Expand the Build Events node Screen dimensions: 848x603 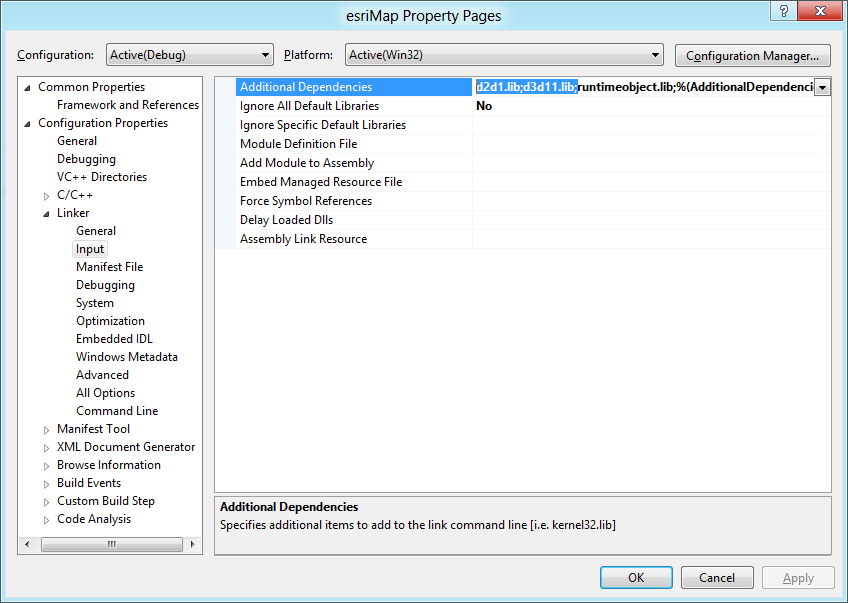click(x=47, y=483)
